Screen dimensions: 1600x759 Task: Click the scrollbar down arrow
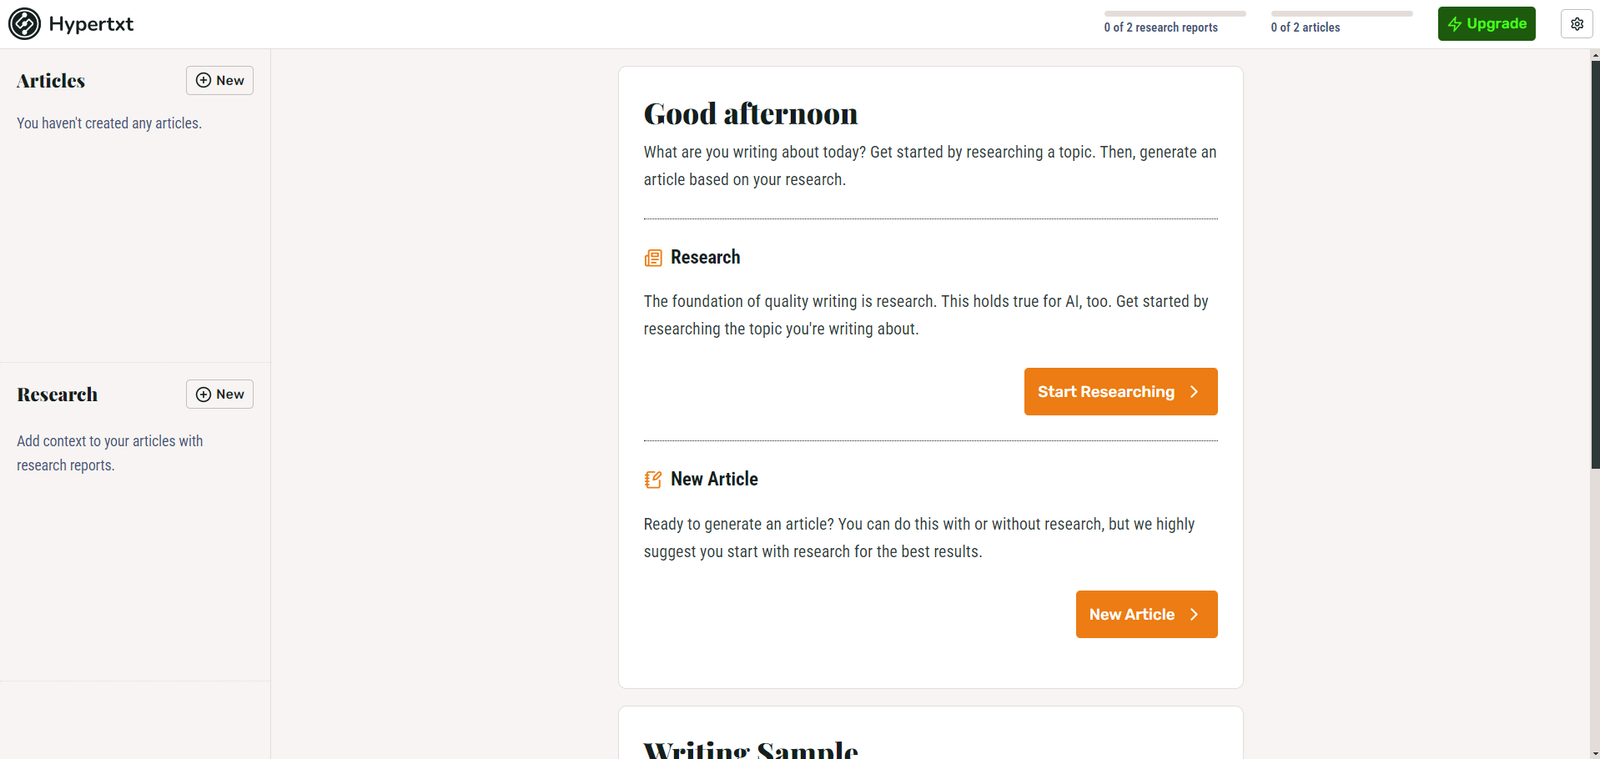1595,753
